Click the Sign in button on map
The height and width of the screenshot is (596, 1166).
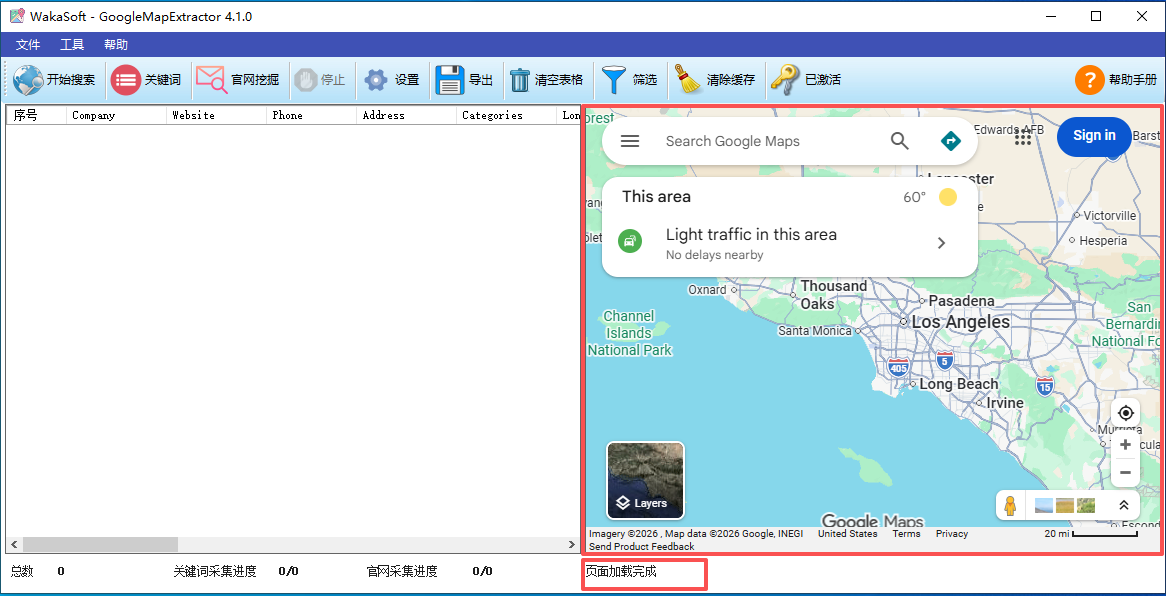(x=1093, y=136)
